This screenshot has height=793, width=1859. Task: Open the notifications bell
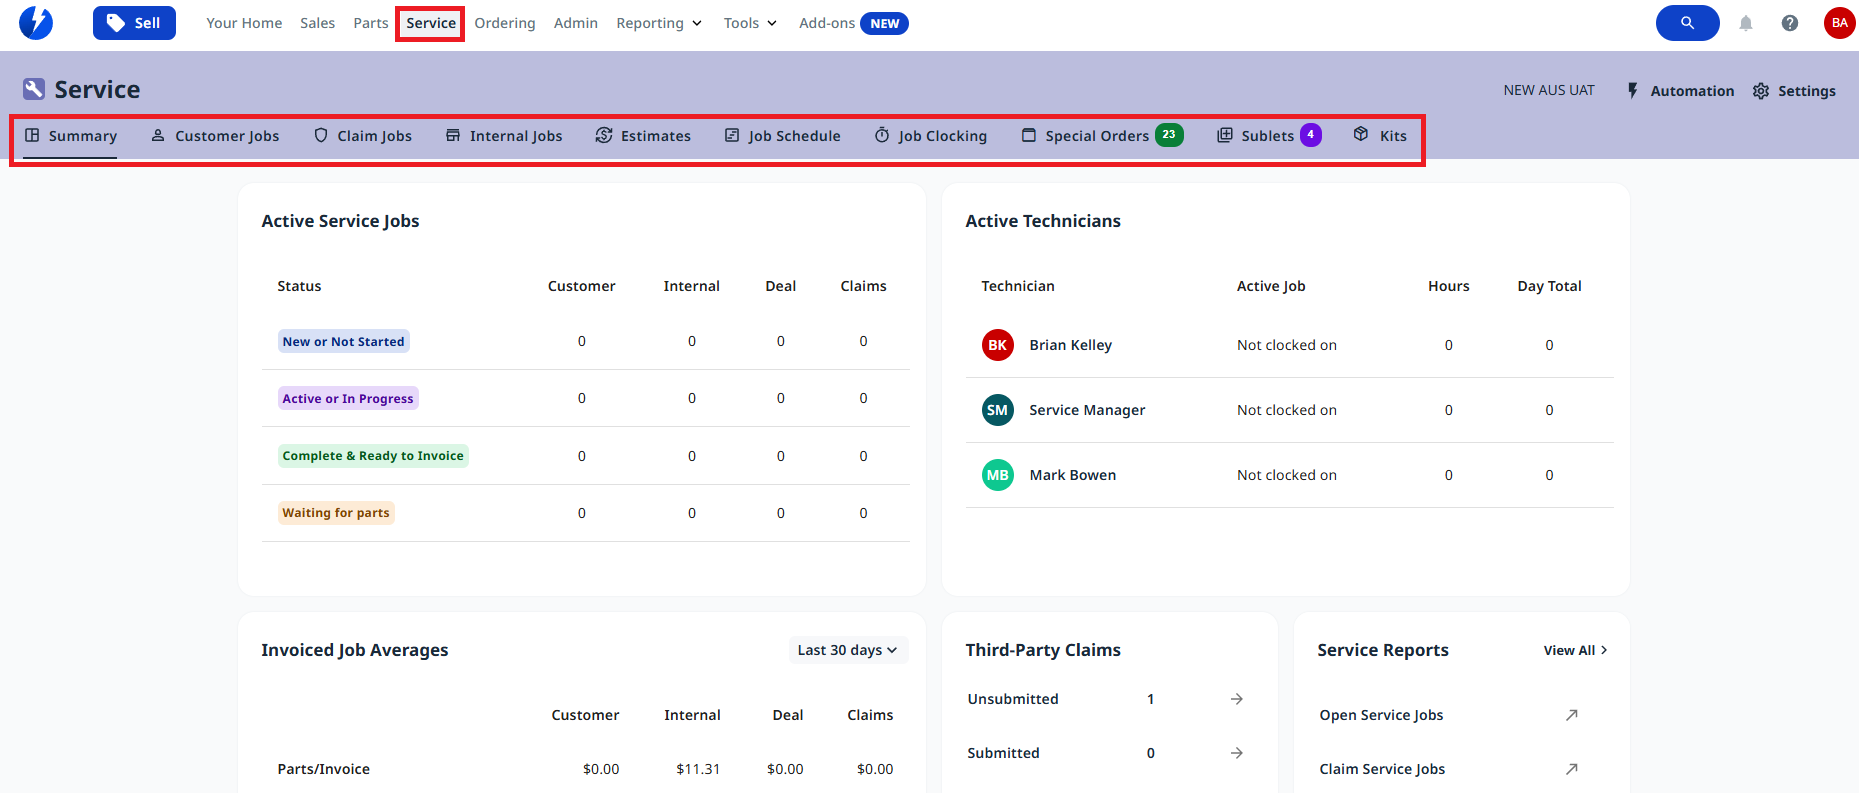pyautogui.click(x=1745, y=23)
